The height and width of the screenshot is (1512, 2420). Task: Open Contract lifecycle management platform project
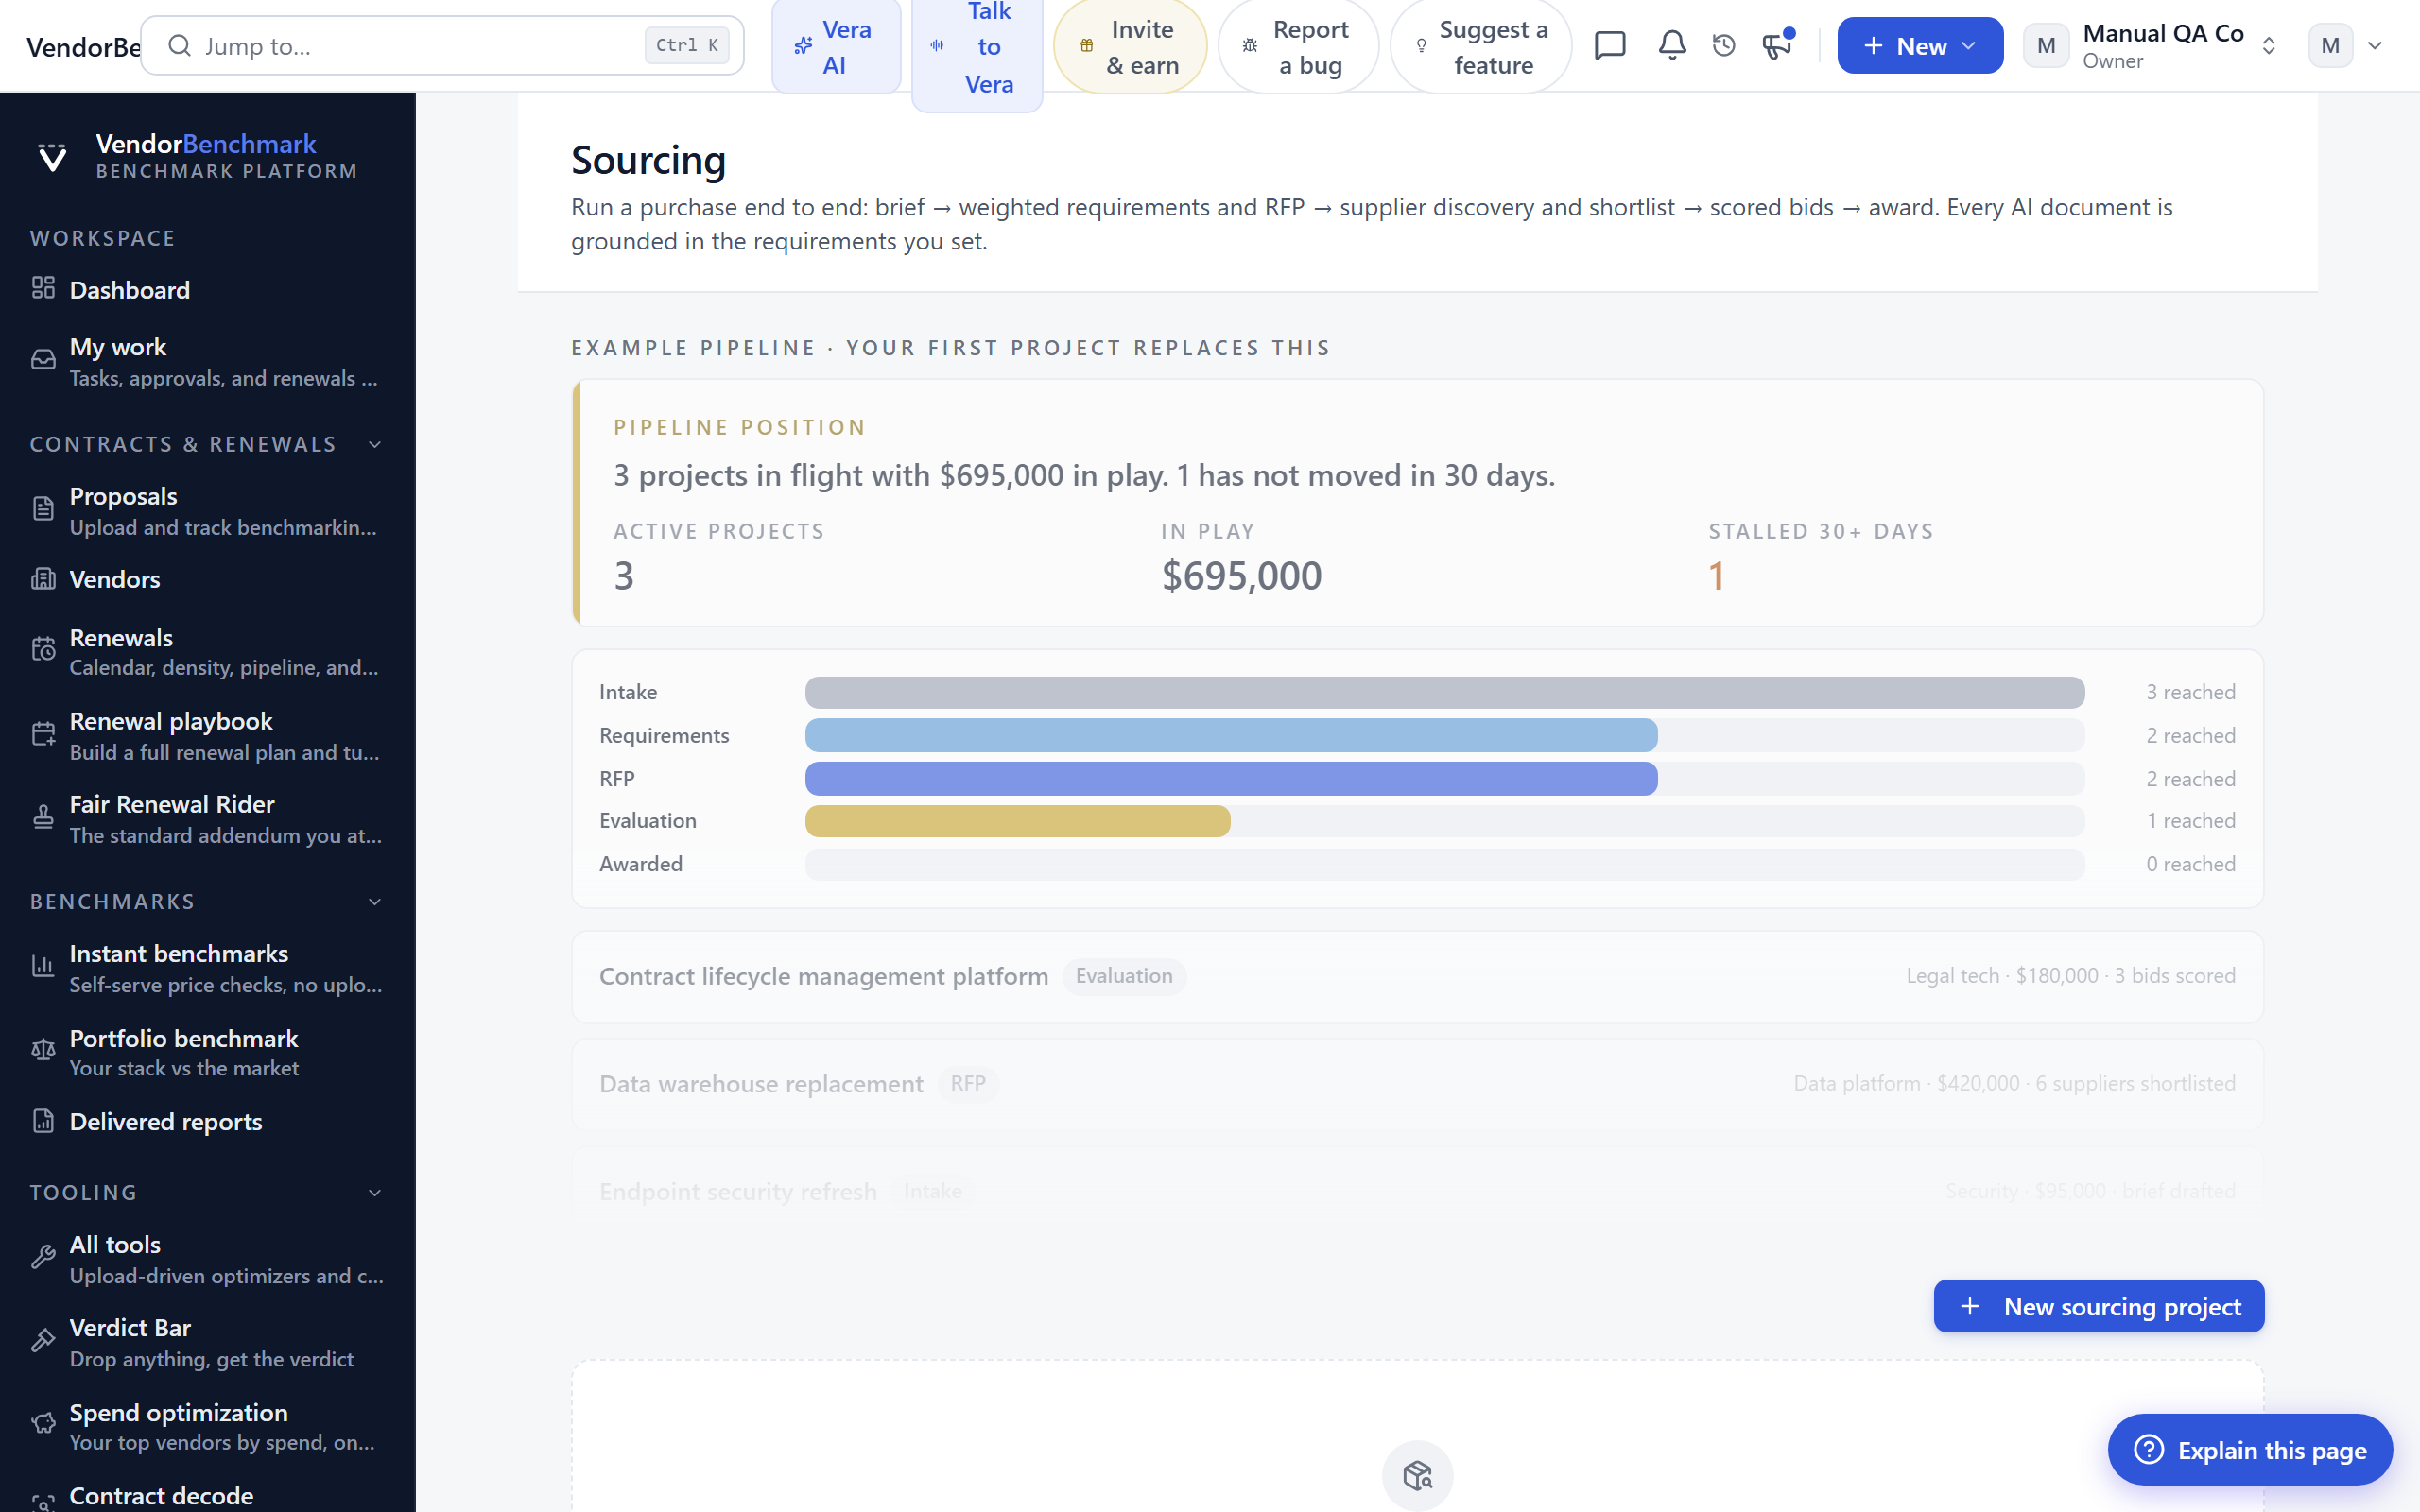(x=1417, y=976)
